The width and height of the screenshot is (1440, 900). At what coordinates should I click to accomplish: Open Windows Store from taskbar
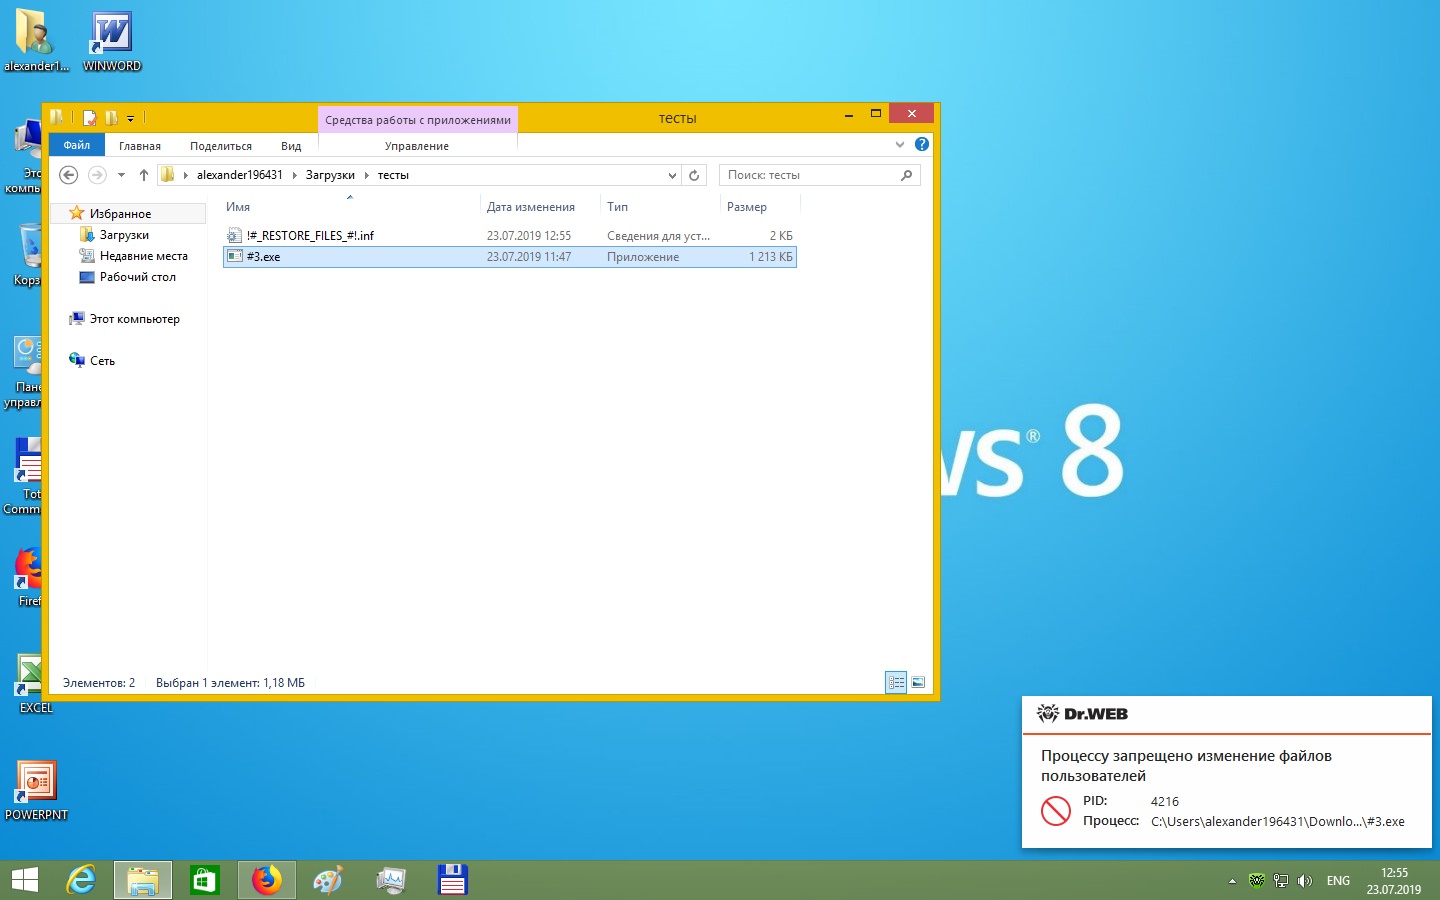tap(204, 880)
